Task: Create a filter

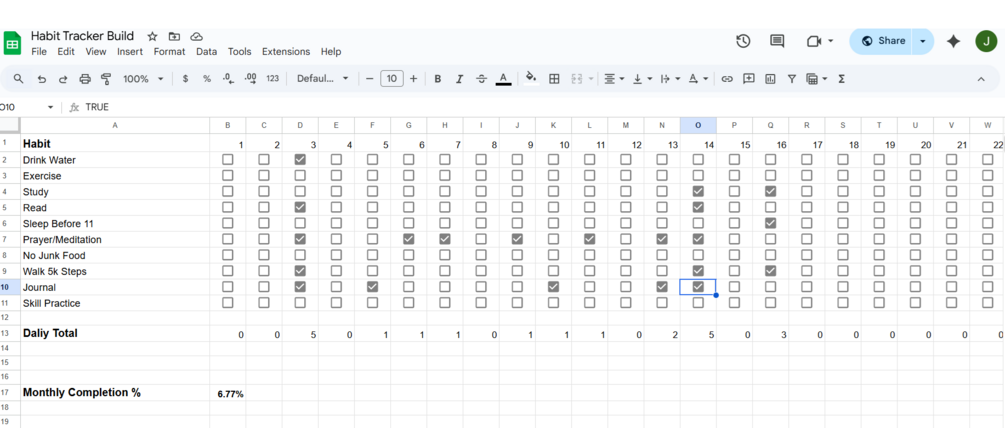Action: click(792, 79)
